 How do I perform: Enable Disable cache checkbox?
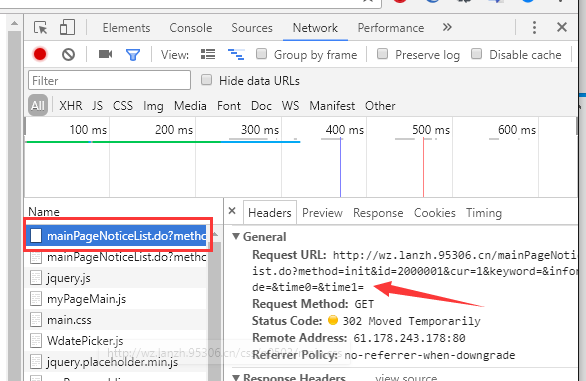[x=476, y=54]
